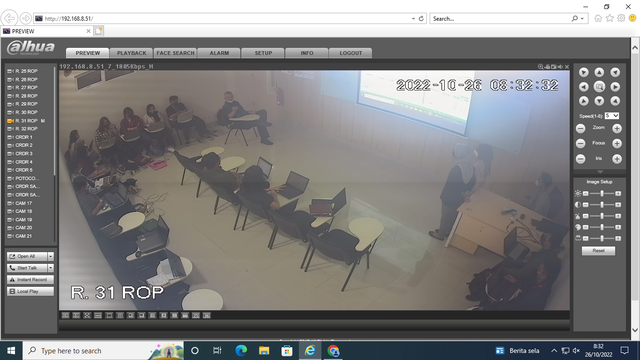Click the PTZ center 3D positioning icon
The image size is (640, 360).
[599, 87]
